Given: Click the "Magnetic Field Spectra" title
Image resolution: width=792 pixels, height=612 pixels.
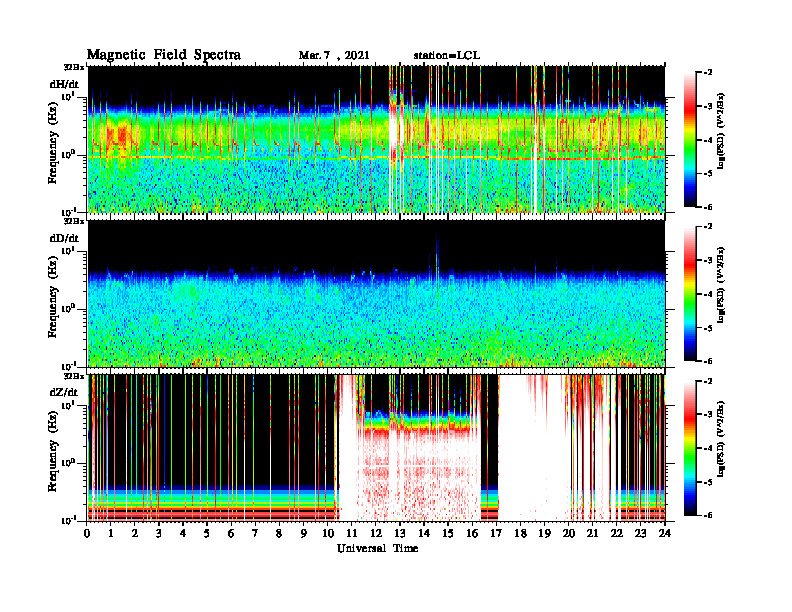Looking at the screenshot, I should pyautogui.click(x=164, y=55).
